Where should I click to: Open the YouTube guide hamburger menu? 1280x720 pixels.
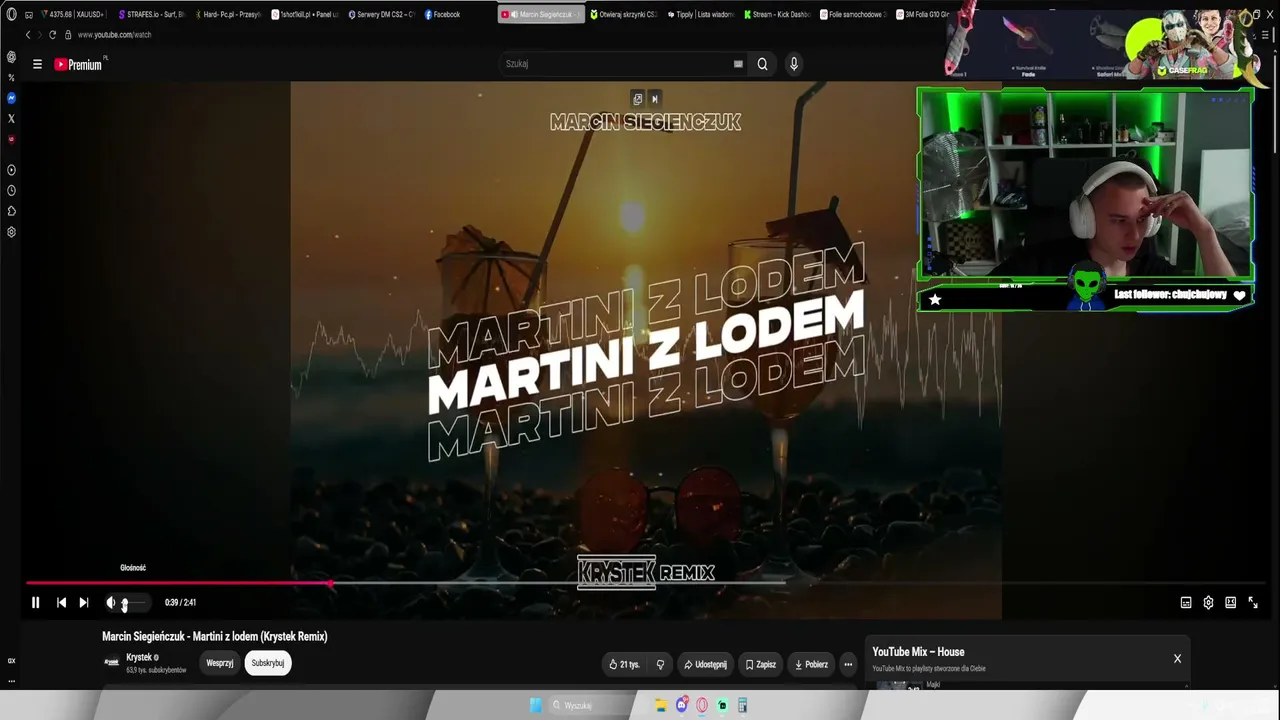pos(37,64)
